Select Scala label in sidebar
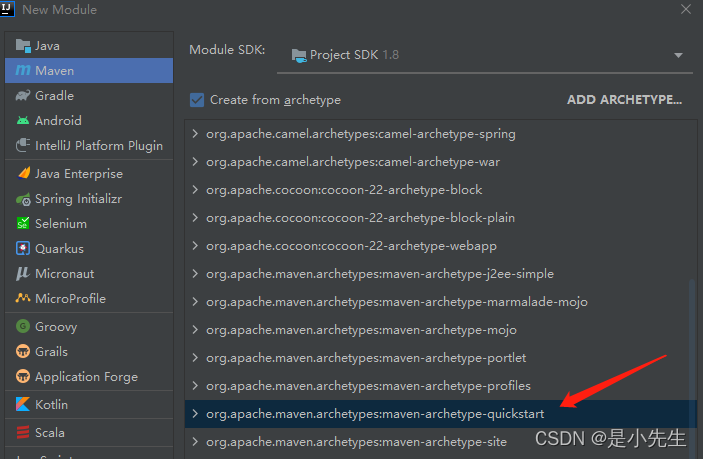 pyautogui.click(x=49, y=433)
